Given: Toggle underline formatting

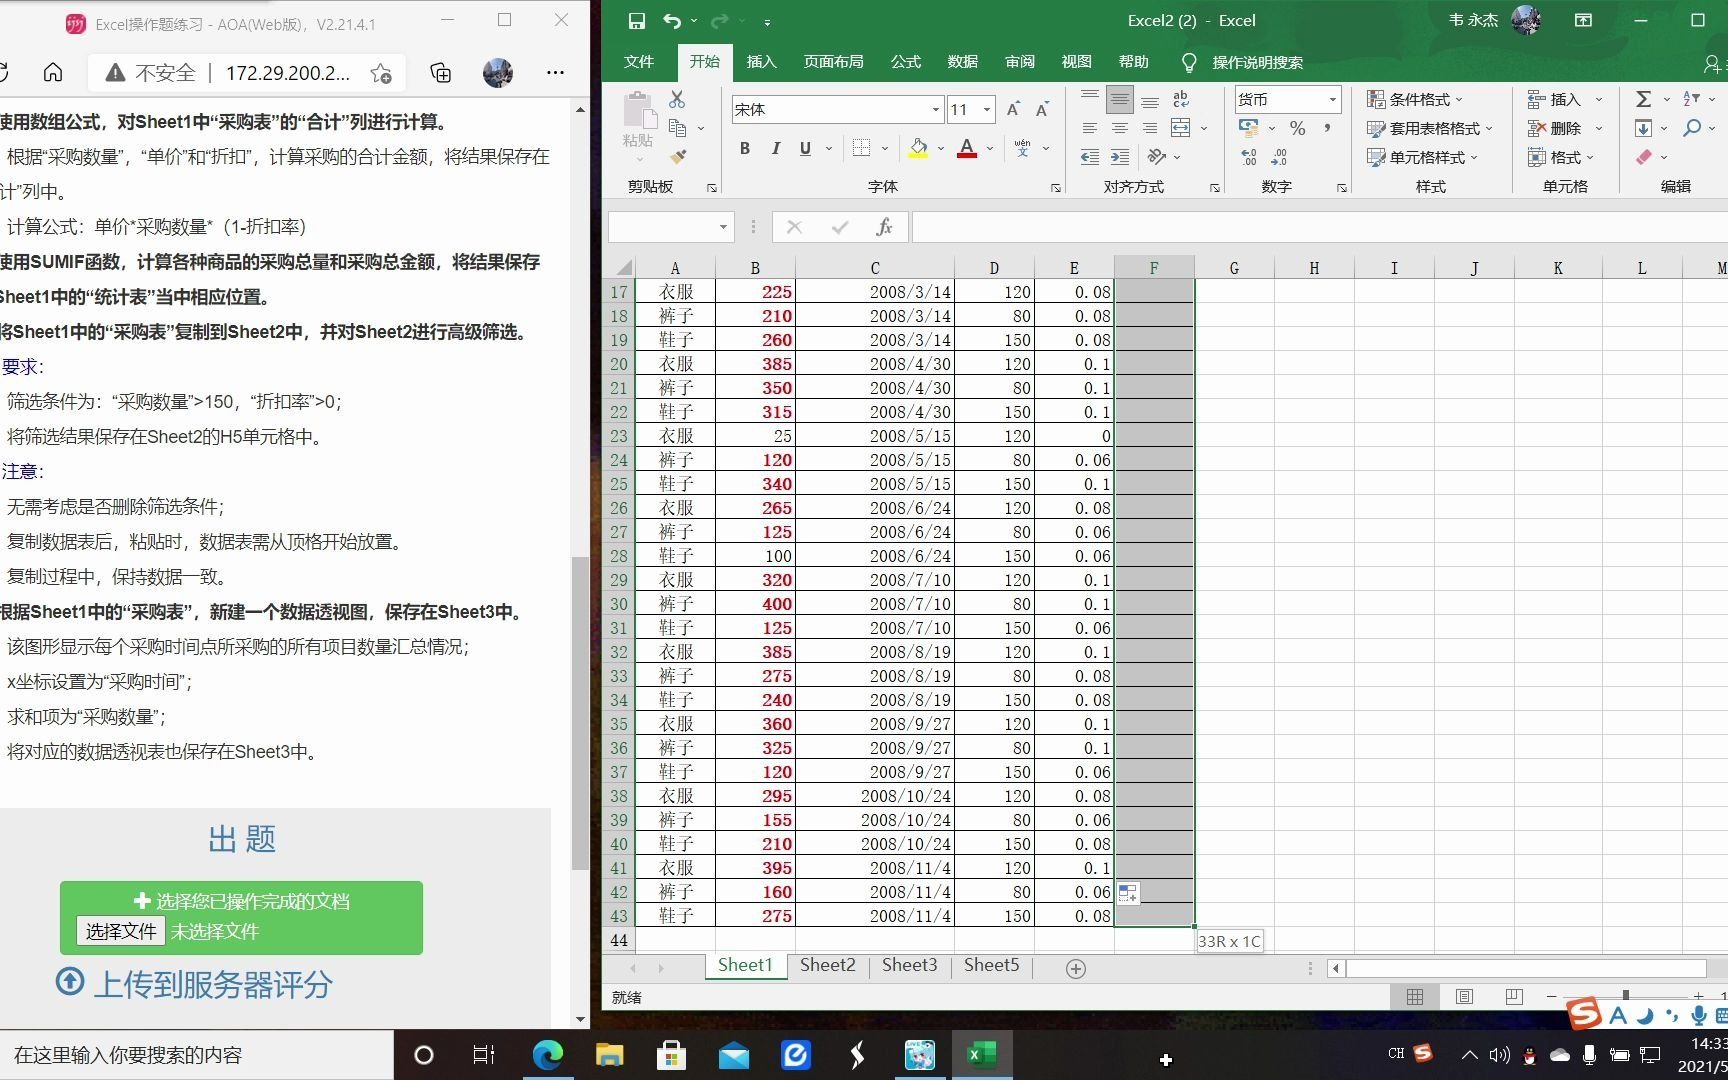Looking at the screenshot, I should click(x=804, y=148).
